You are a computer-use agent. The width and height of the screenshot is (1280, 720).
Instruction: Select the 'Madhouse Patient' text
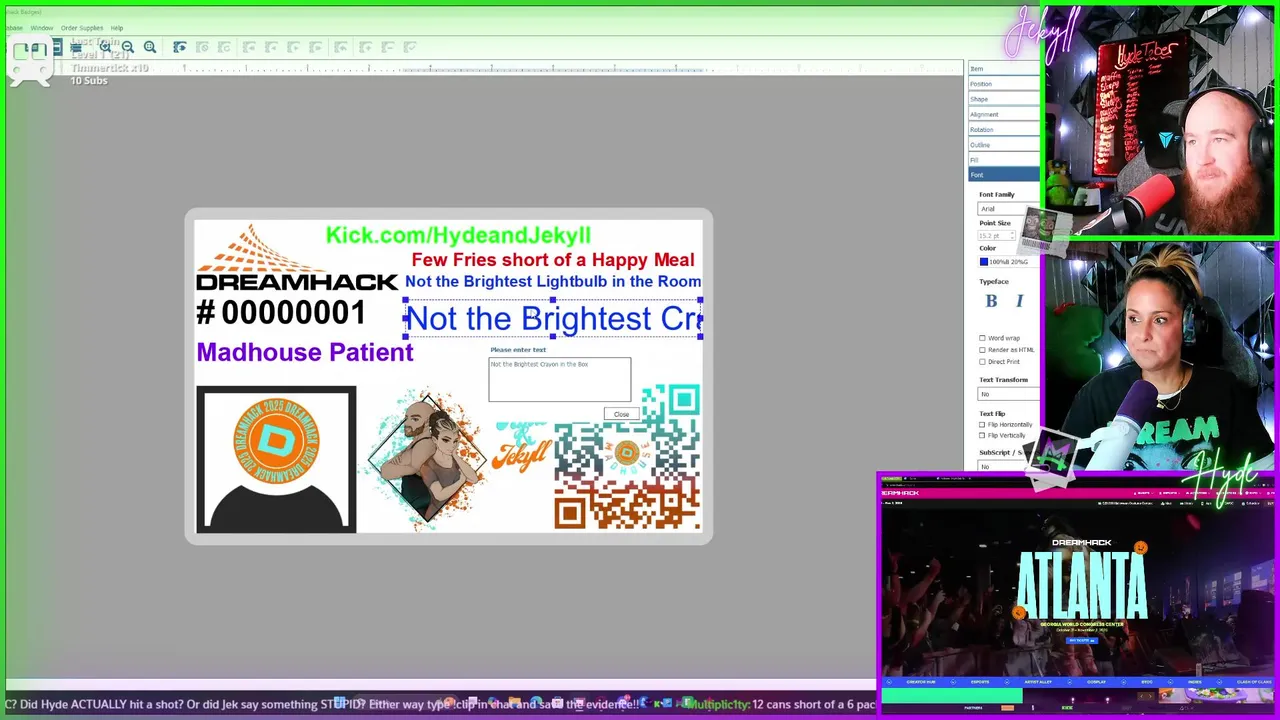coord(305,352)
